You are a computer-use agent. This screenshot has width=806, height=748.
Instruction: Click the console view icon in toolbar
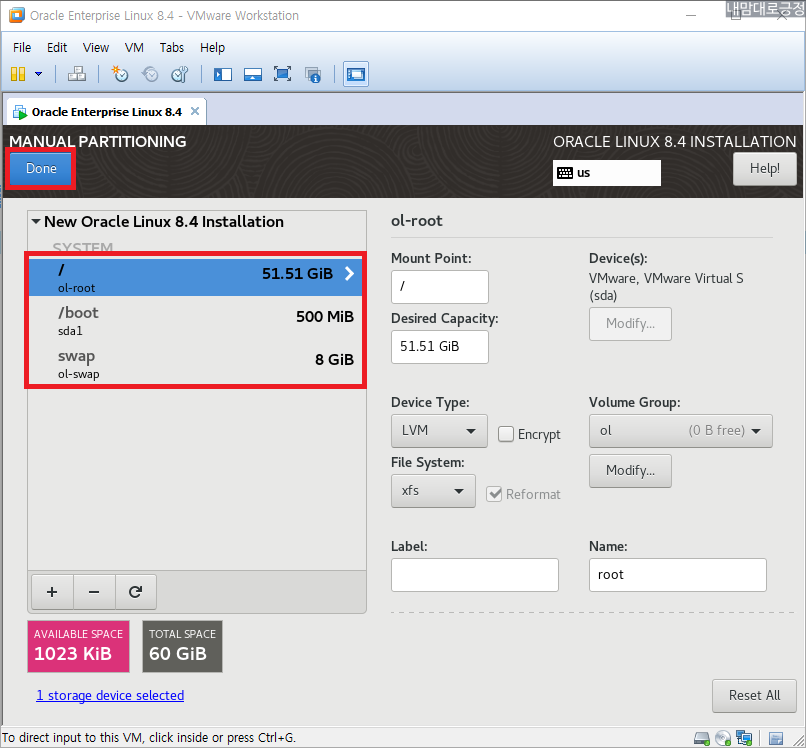[356, 75]
